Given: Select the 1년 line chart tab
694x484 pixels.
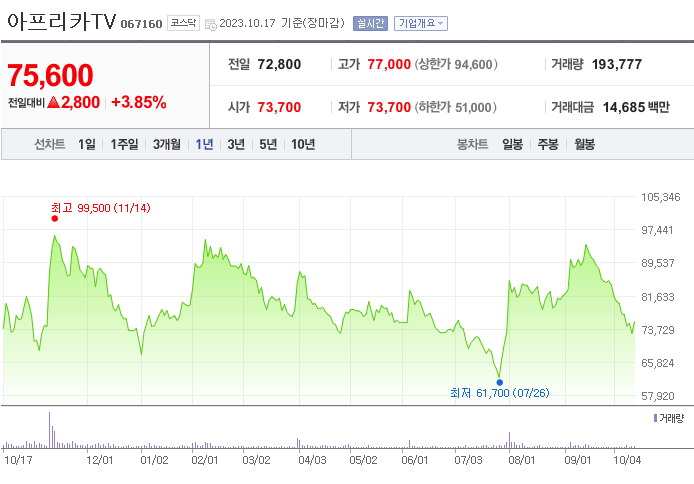Looking at the screenshot, I should (204, 144).
